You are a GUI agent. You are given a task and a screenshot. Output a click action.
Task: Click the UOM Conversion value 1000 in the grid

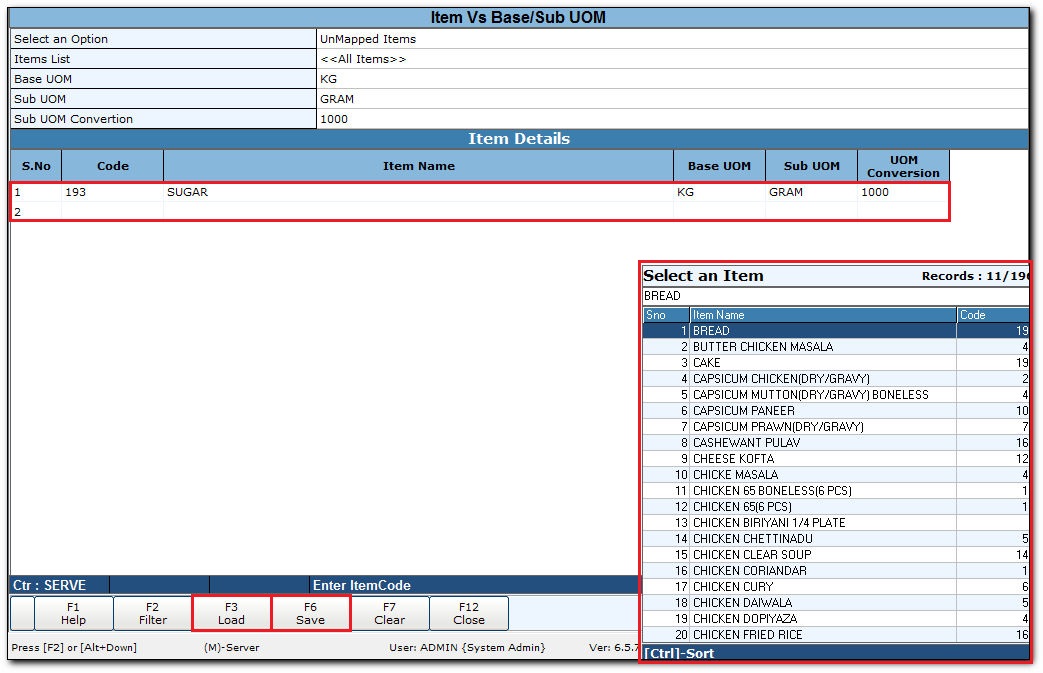(902, 192)
